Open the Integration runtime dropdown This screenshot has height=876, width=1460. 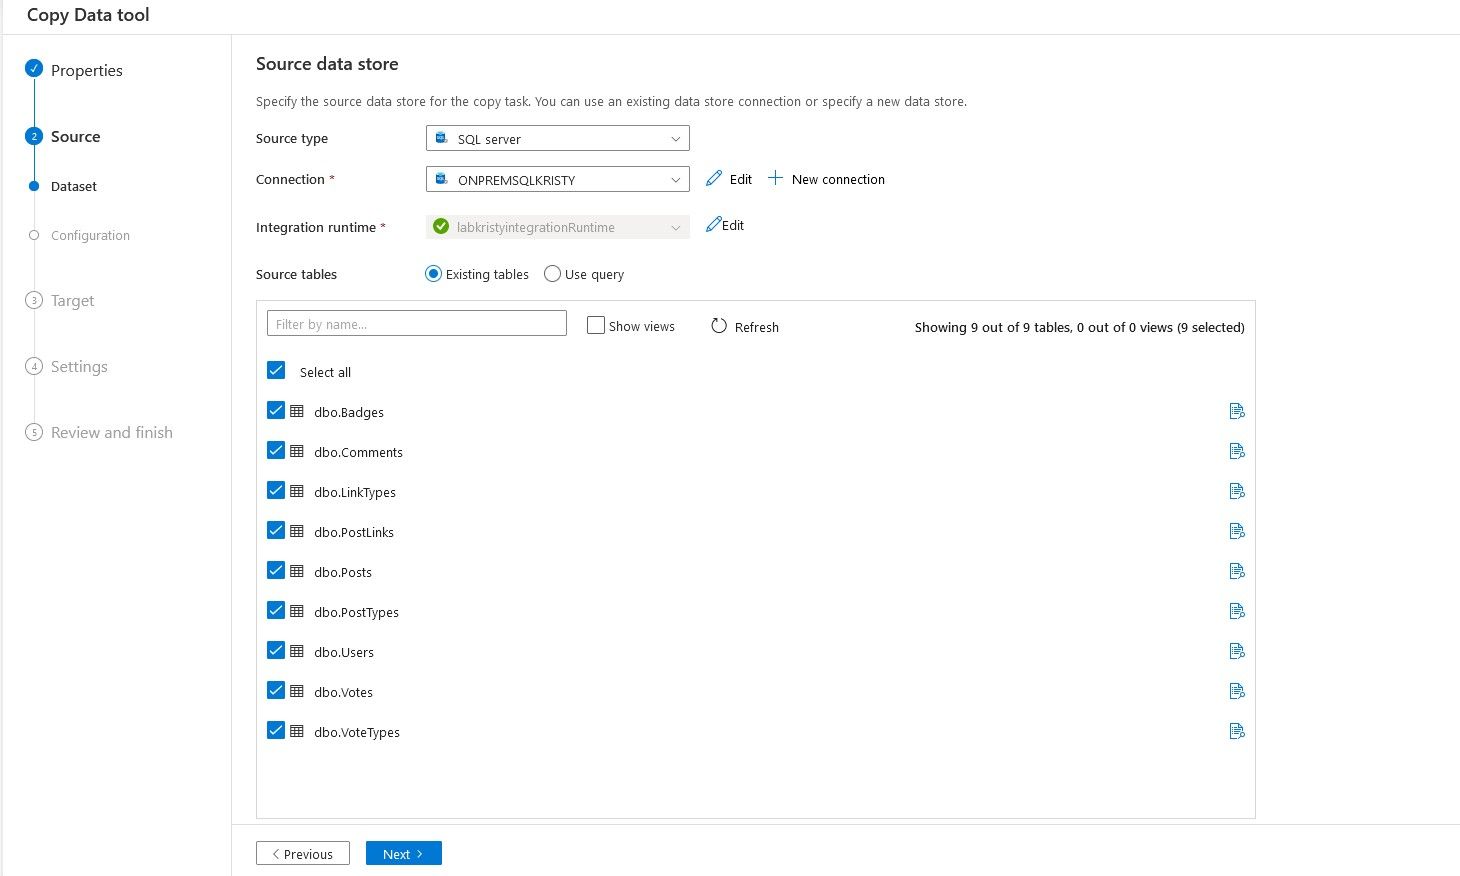(x=557, y=227)
